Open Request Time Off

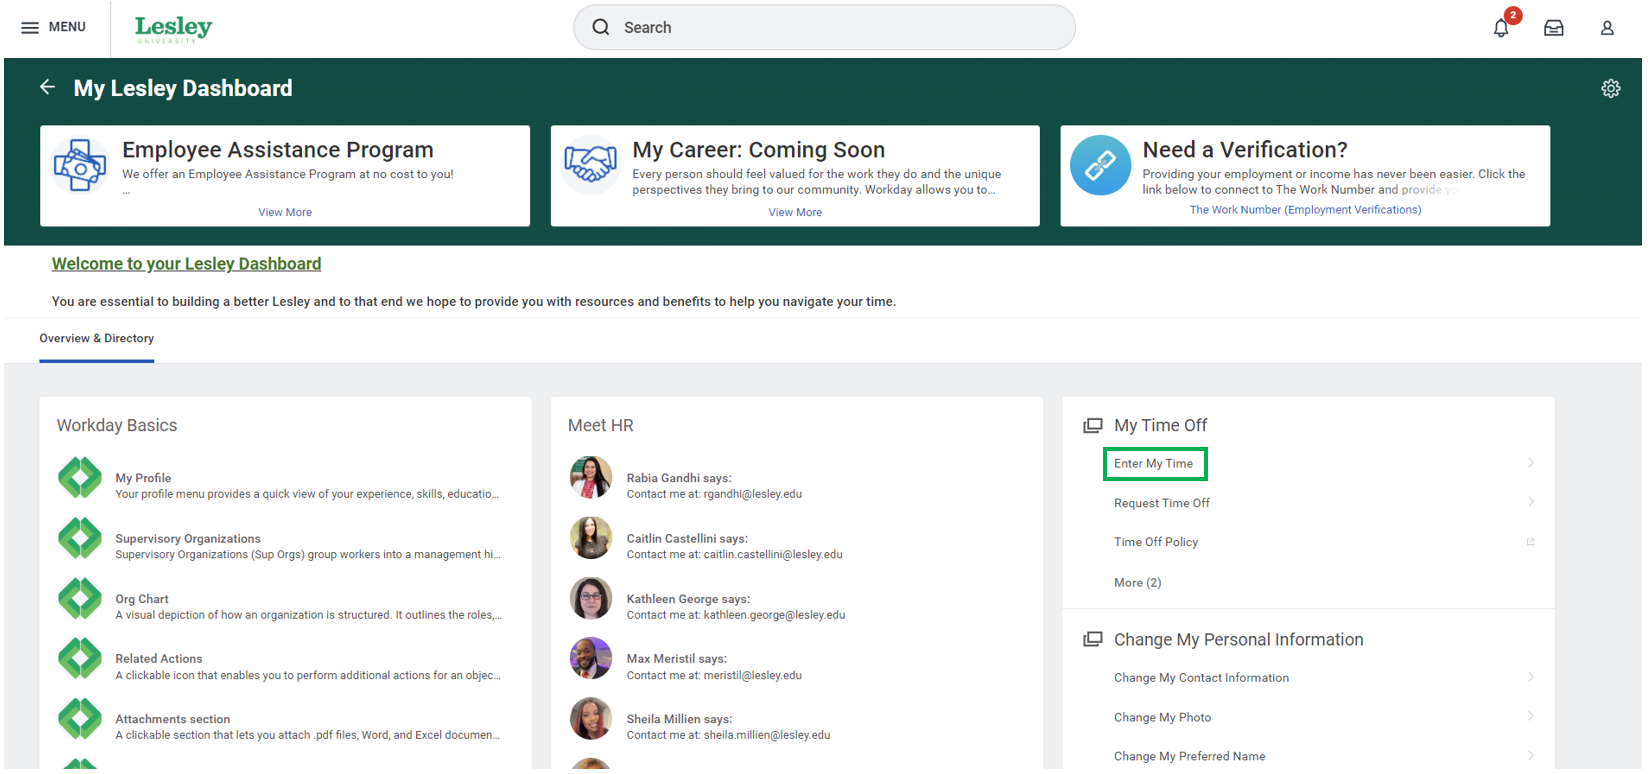pyautogui.click(x=1162, y=503)
